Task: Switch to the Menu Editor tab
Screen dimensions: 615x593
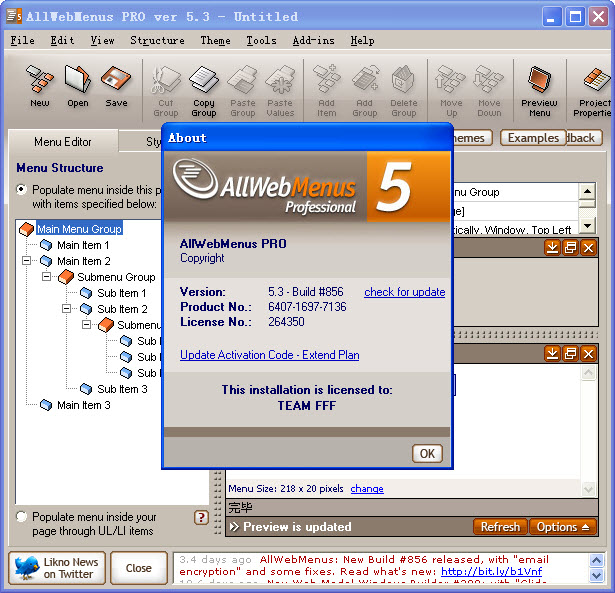Action: pyautogui.click(x=63, y=142)
